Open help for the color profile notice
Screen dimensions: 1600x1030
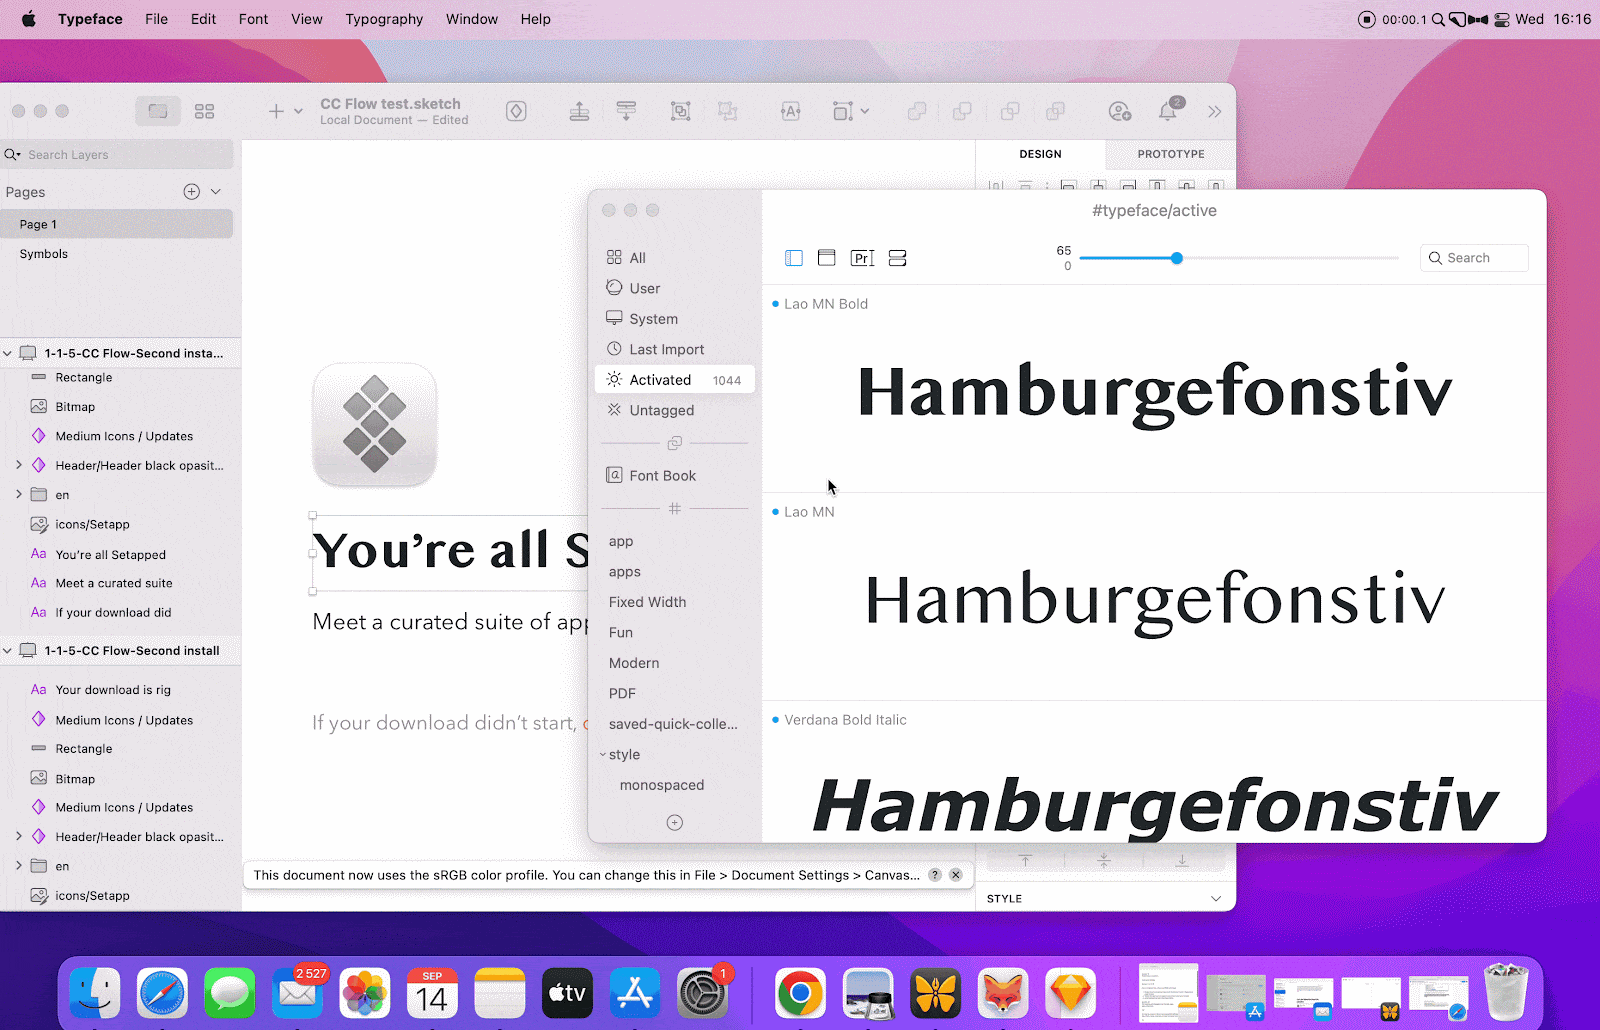click(935, 875)
